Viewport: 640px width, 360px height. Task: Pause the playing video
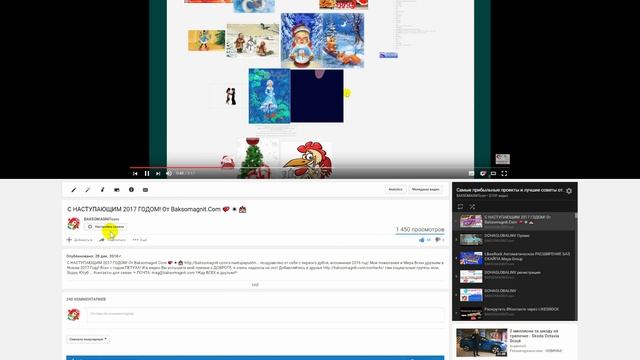147,173
